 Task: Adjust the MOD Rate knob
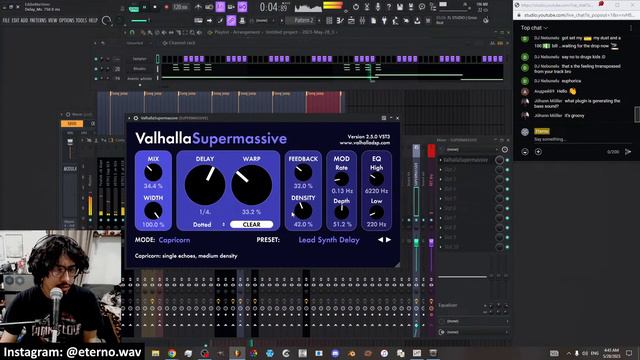[x=341, y=179]
